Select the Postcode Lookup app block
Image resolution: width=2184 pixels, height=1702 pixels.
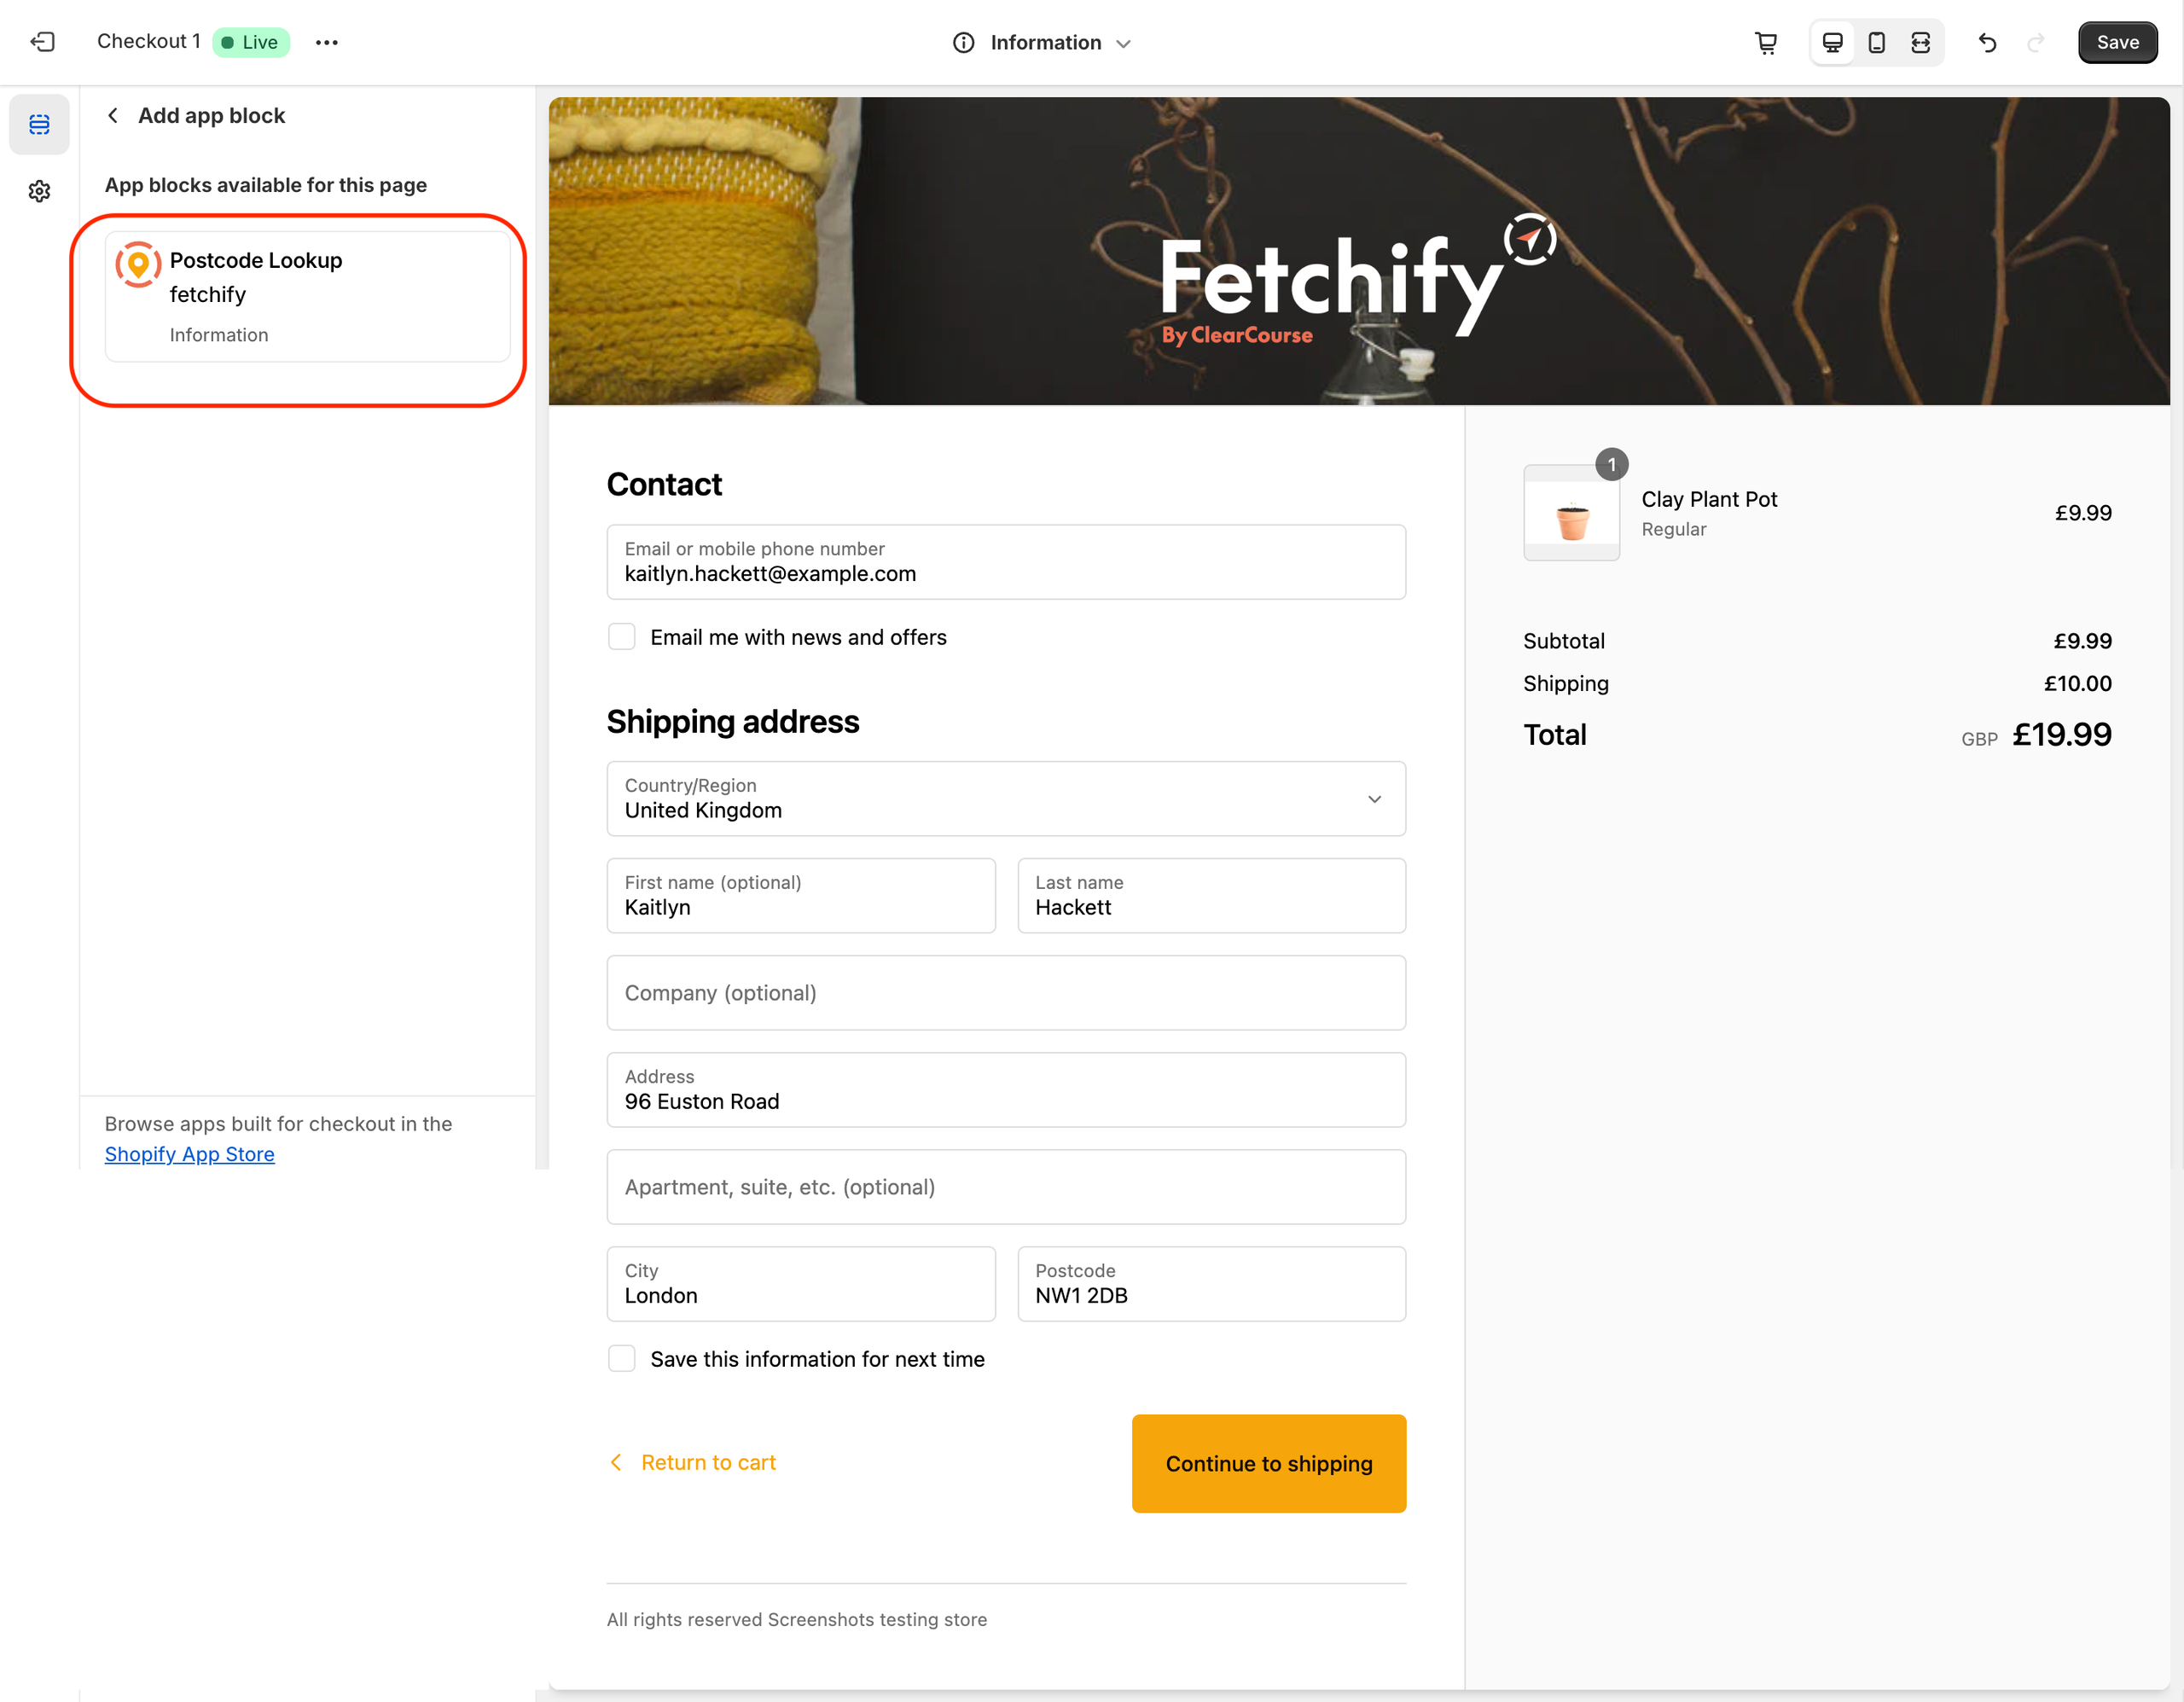(308, 297)
